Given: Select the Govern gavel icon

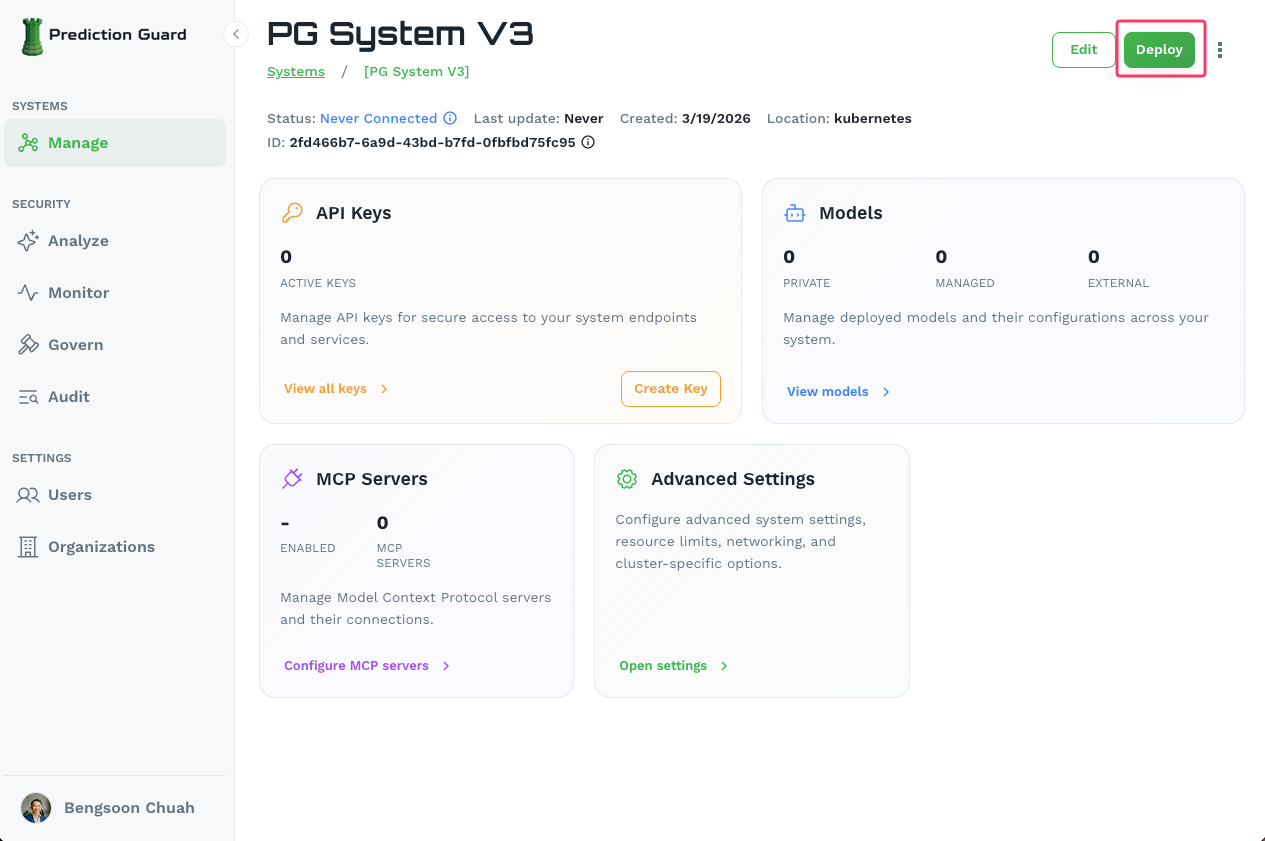Looking at the screenshot, I should [x=28, y=344].
